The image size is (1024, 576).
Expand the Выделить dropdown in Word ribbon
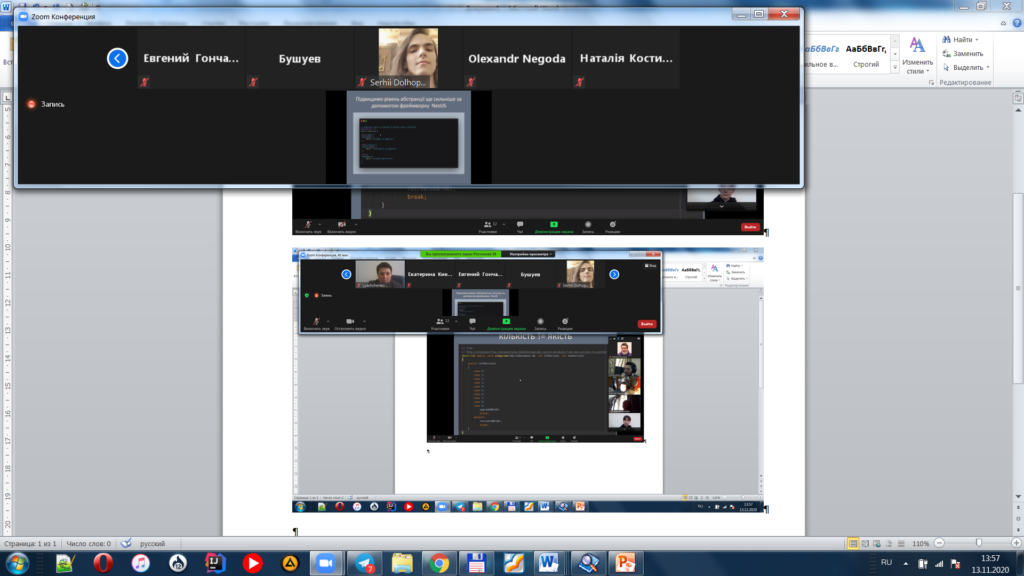(988, 67)
